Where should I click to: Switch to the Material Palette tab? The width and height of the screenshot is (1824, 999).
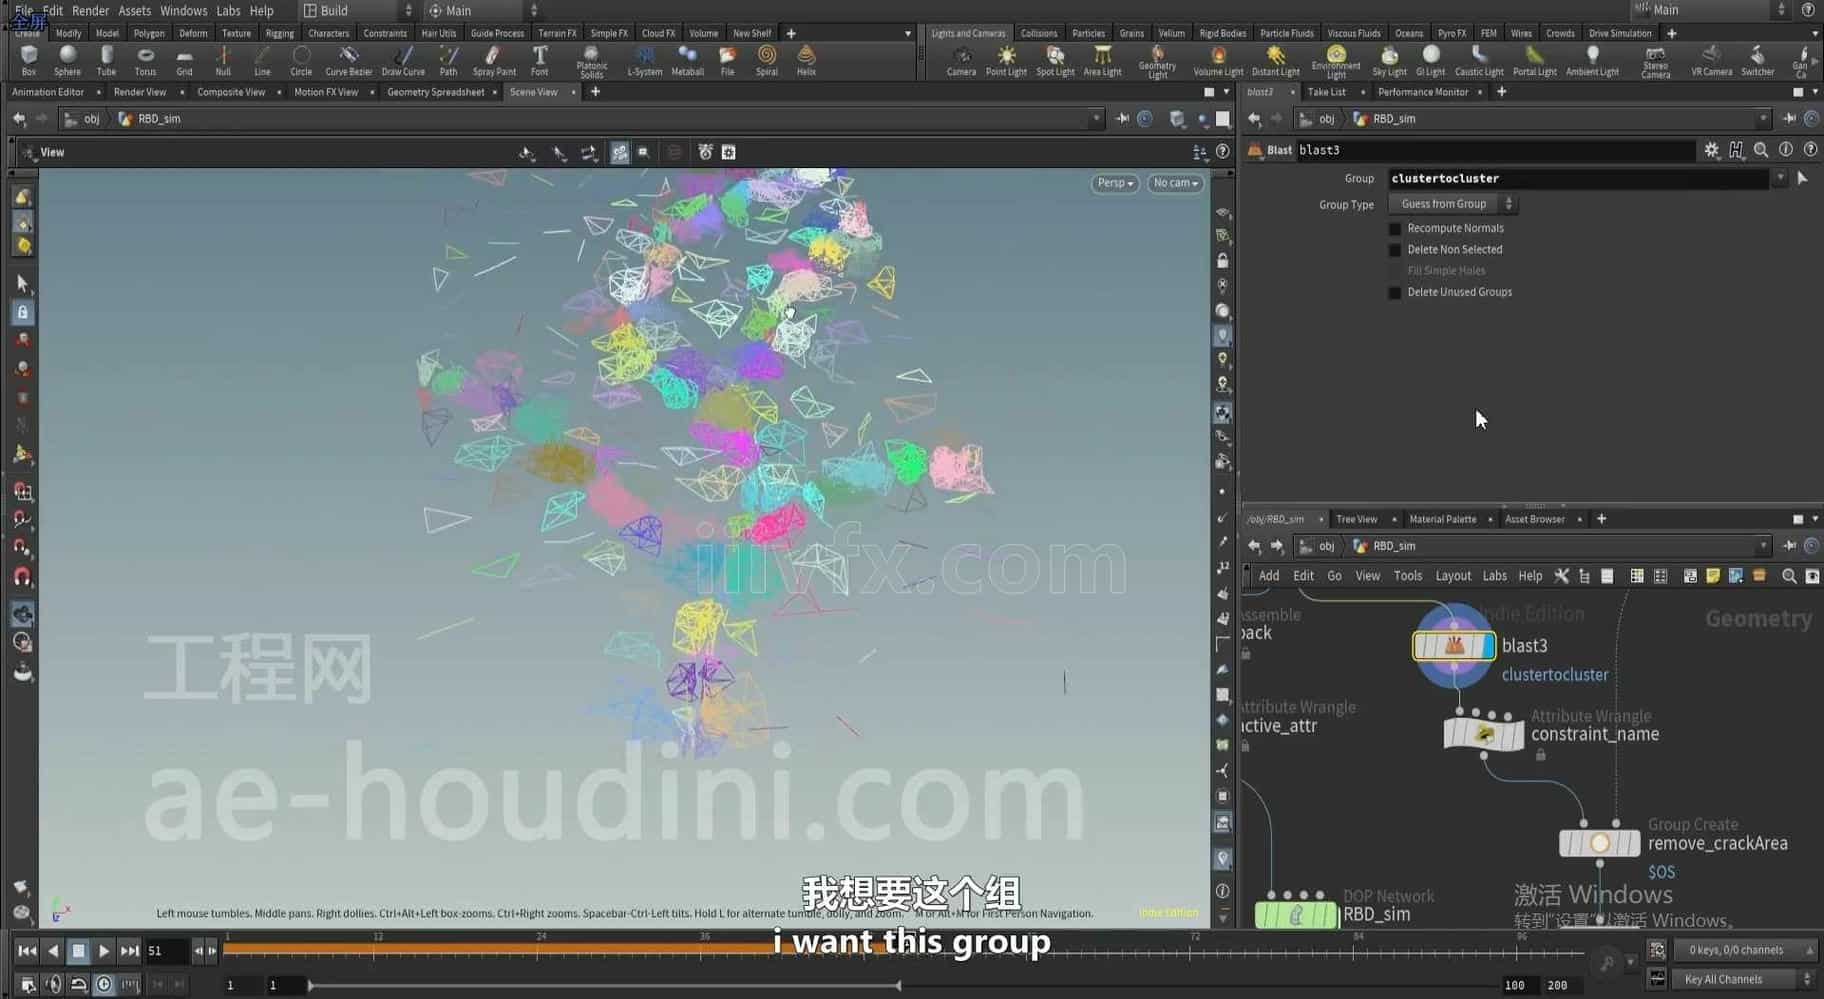(1442, 519)
